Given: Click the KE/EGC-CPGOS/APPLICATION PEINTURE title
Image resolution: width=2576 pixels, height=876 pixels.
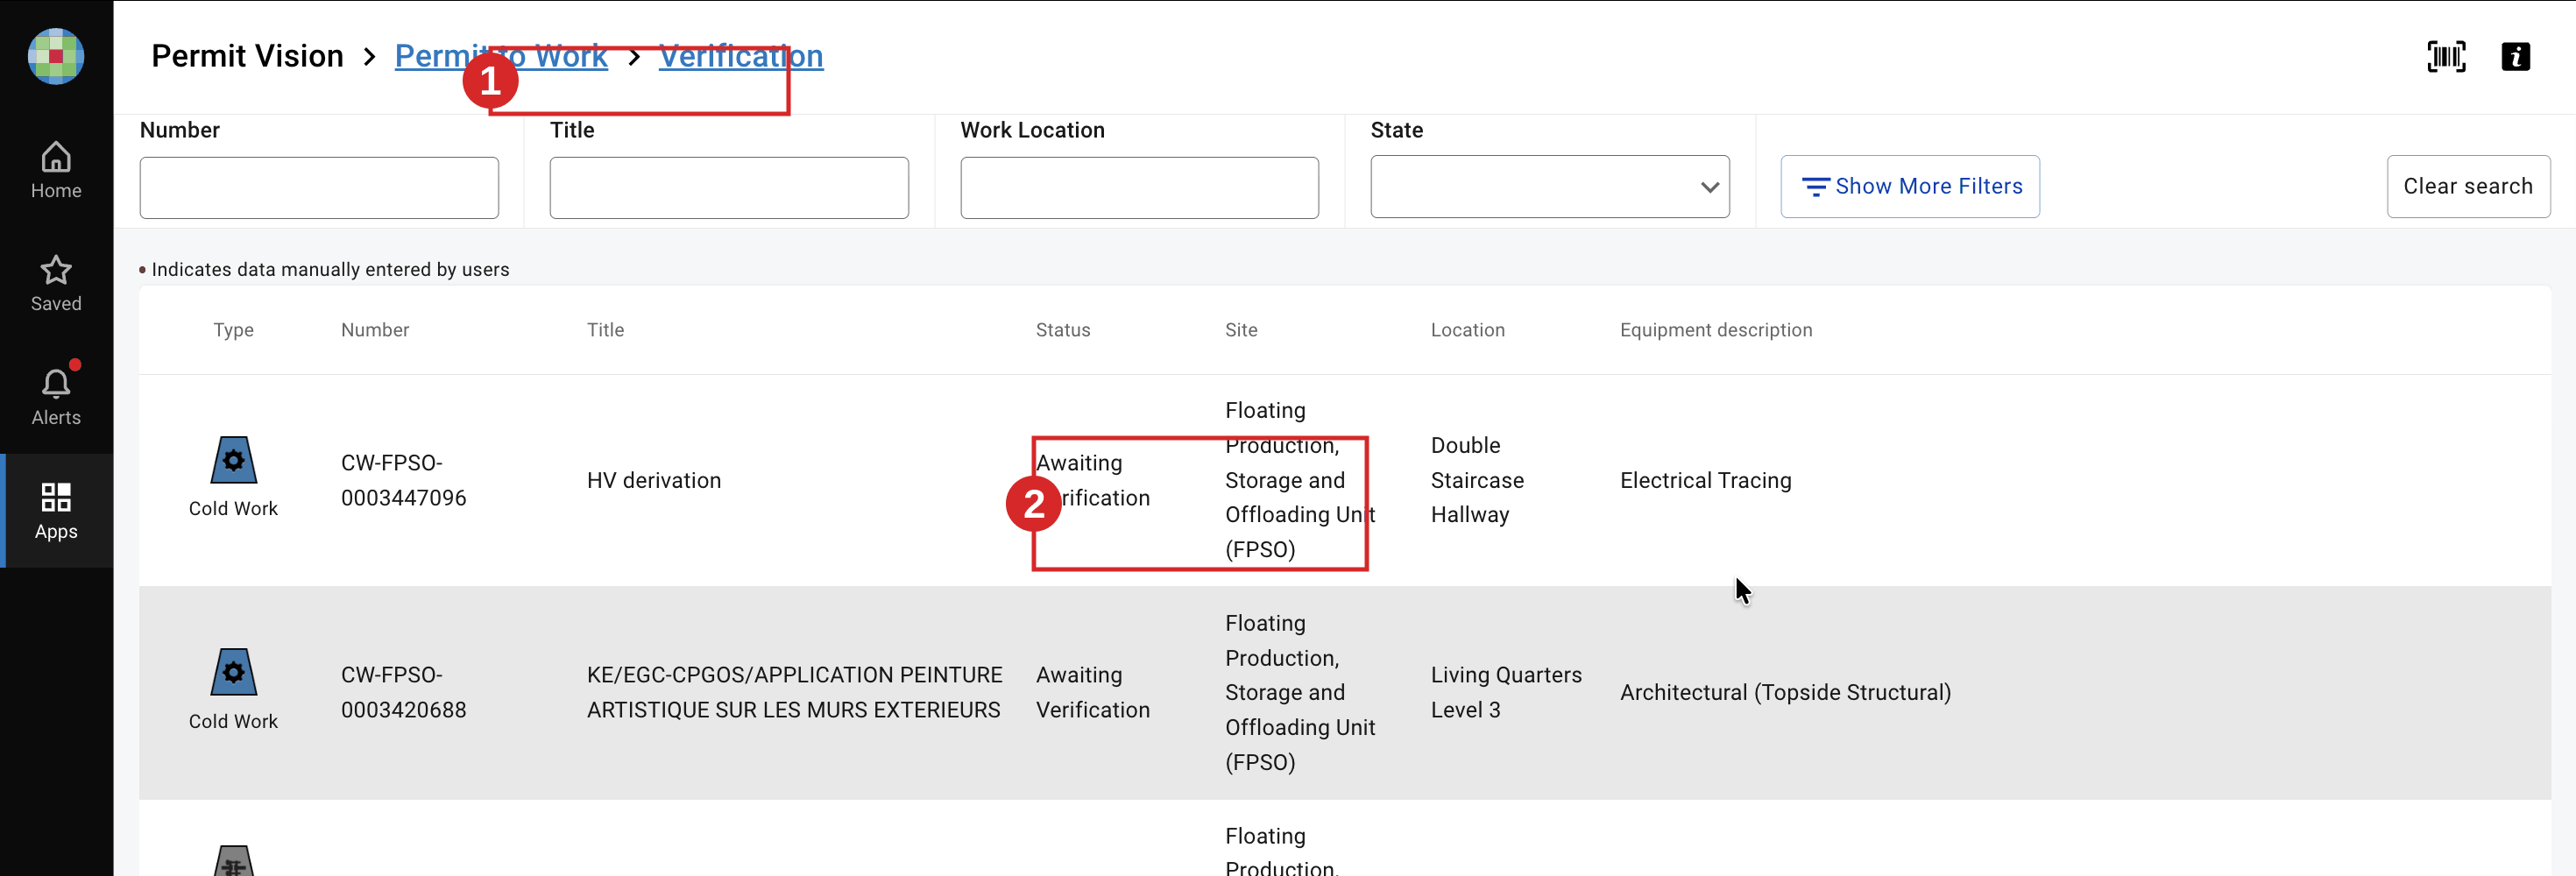Looking at the screenshot, I should point(794,692).
